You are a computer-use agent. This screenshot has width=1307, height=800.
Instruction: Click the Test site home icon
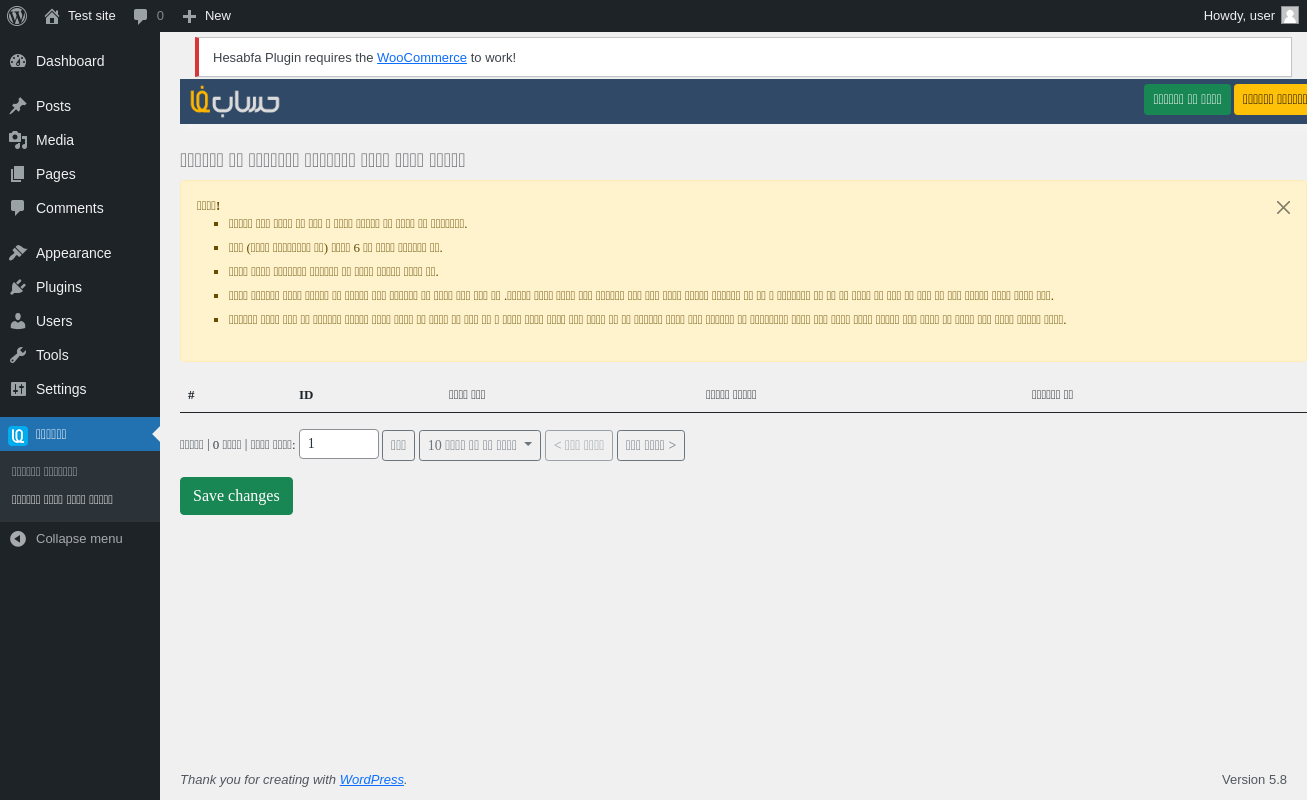[52, 16]
